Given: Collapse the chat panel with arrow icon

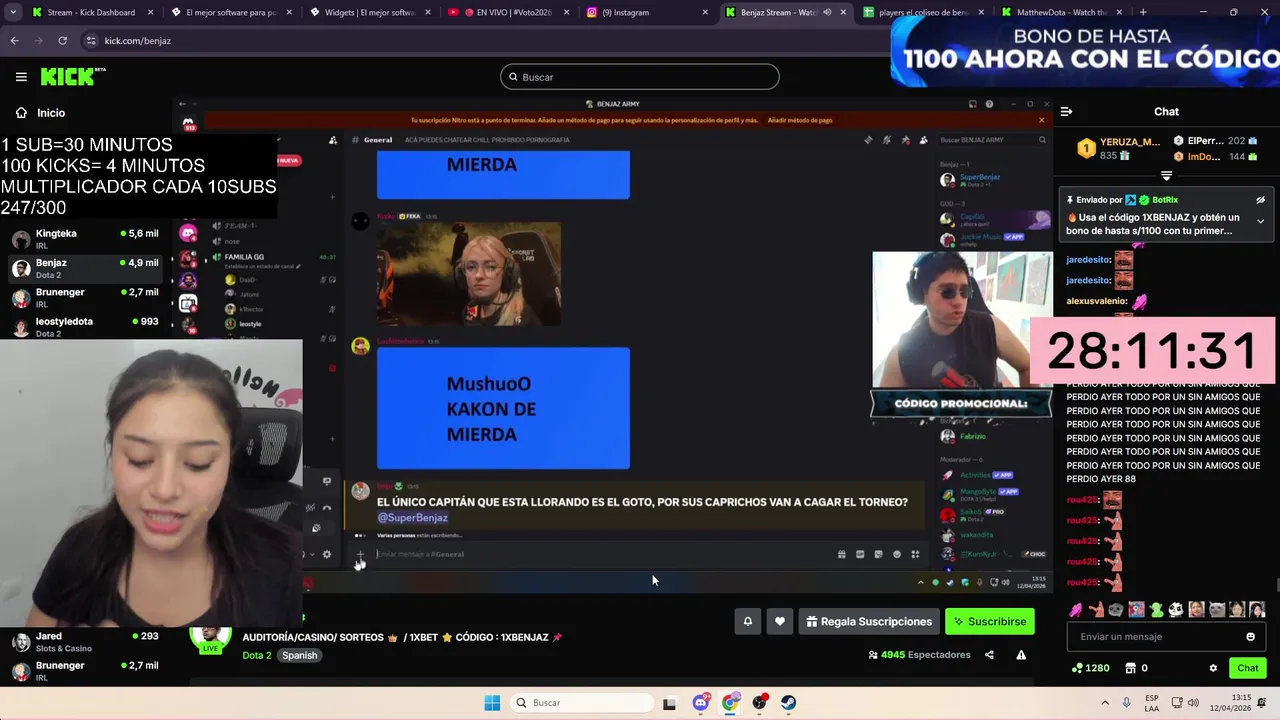Looking at the screenshot, I should 1066,112.
